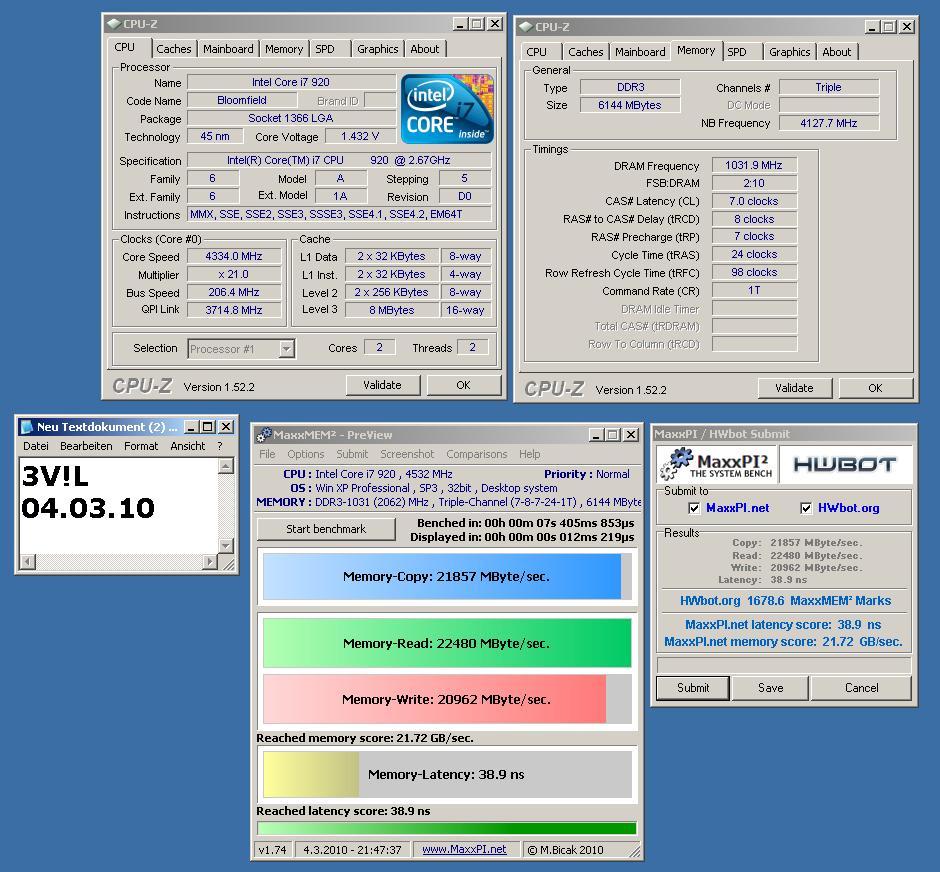
Task: Click the NB Frequency value 4127.7 MHz
Action: 828,123
